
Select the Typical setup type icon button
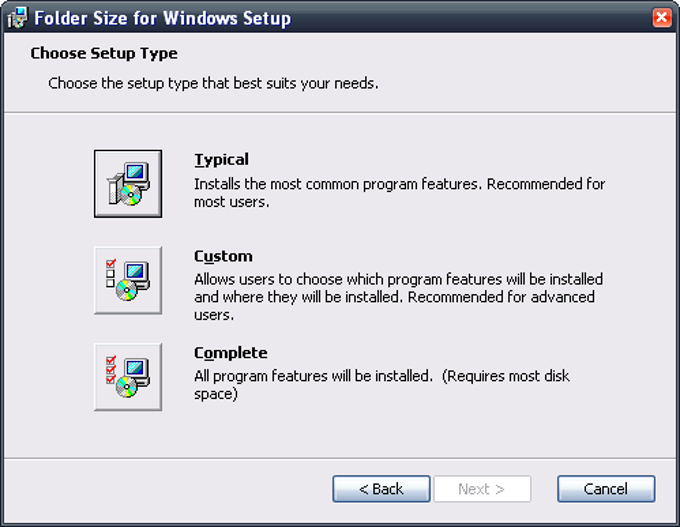(127, 183)
